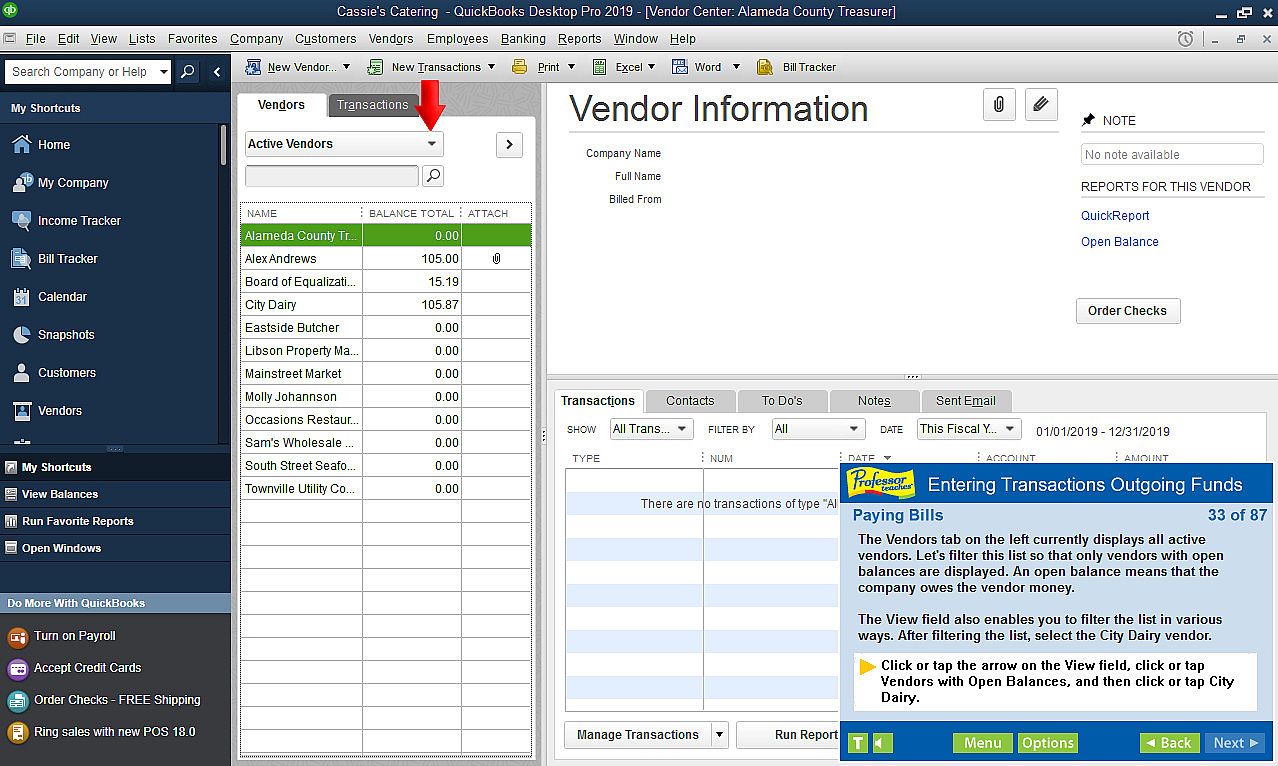Click the vendor search magnifier button
Screen dimensions: 1278x766
pos(433,176)
